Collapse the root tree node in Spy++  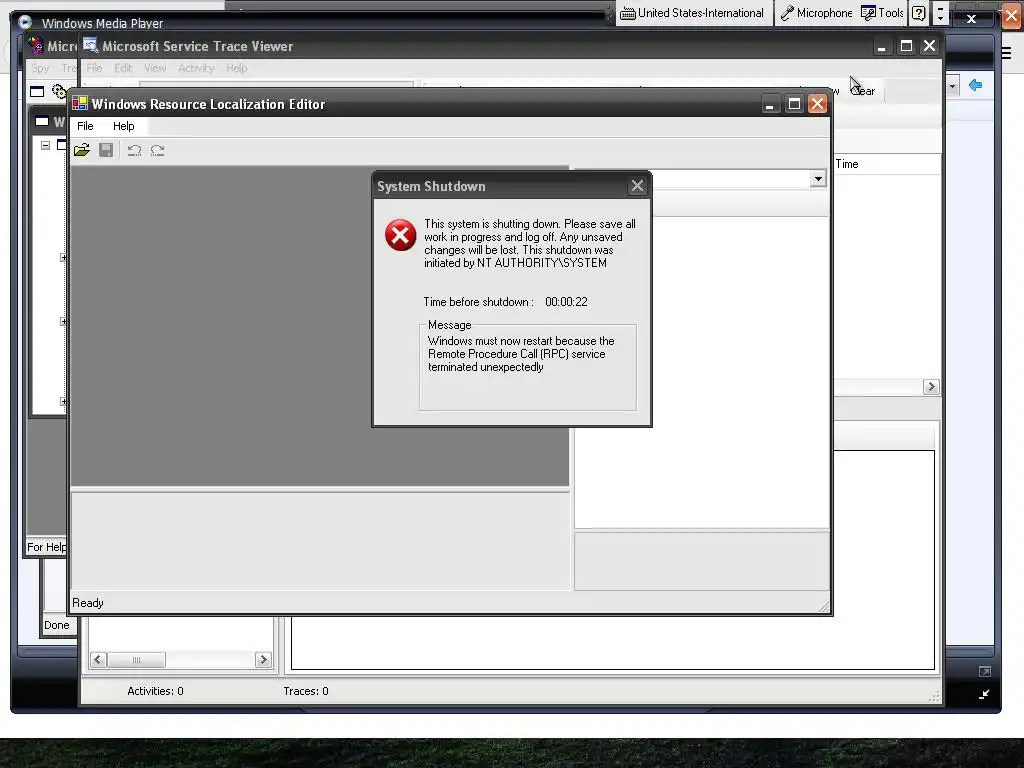(x=46, y=145)
